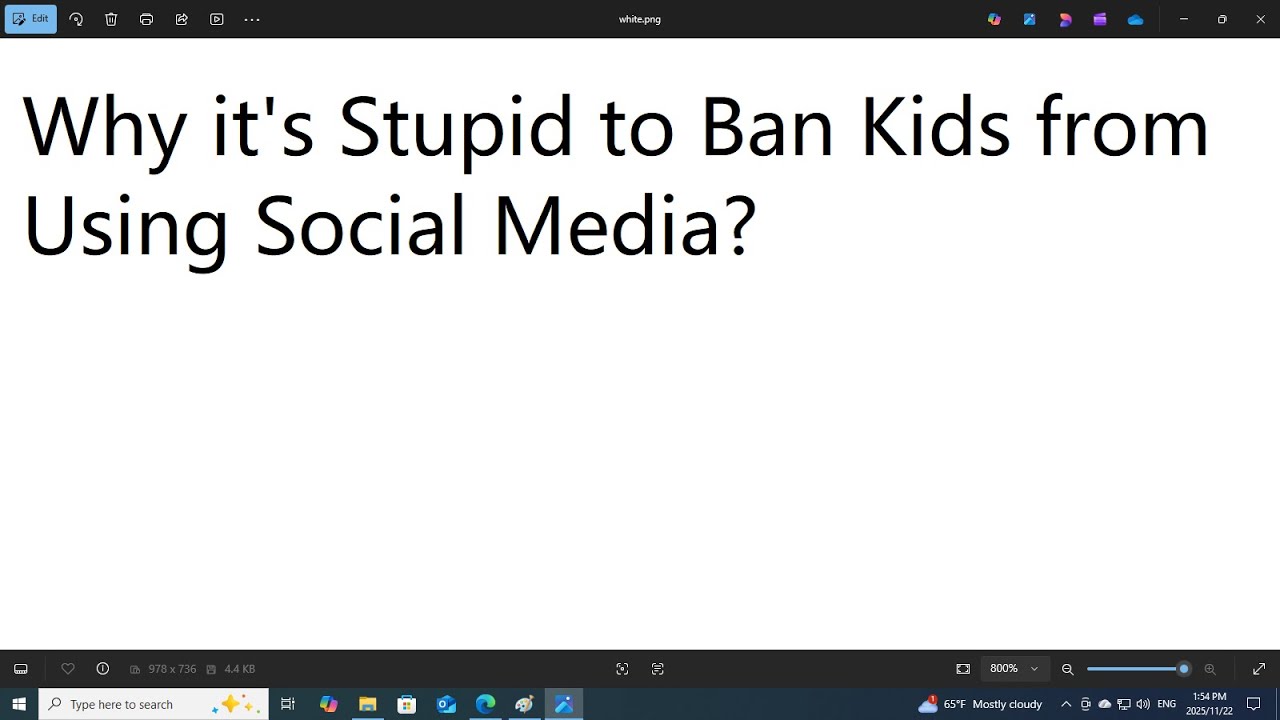Expand the hidden system tray icons chevron
1280x720 pixels.
1066,704
